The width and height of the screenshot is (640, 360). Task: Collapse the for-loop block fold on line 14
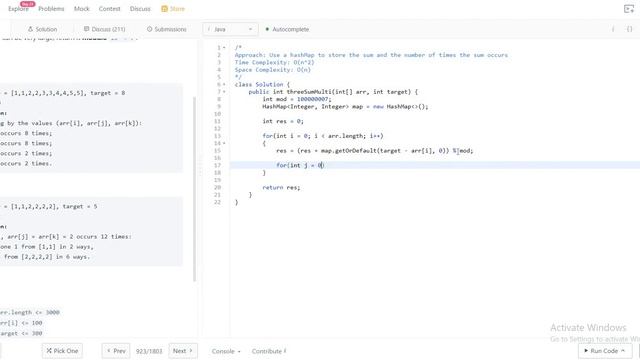pos(224,143)
